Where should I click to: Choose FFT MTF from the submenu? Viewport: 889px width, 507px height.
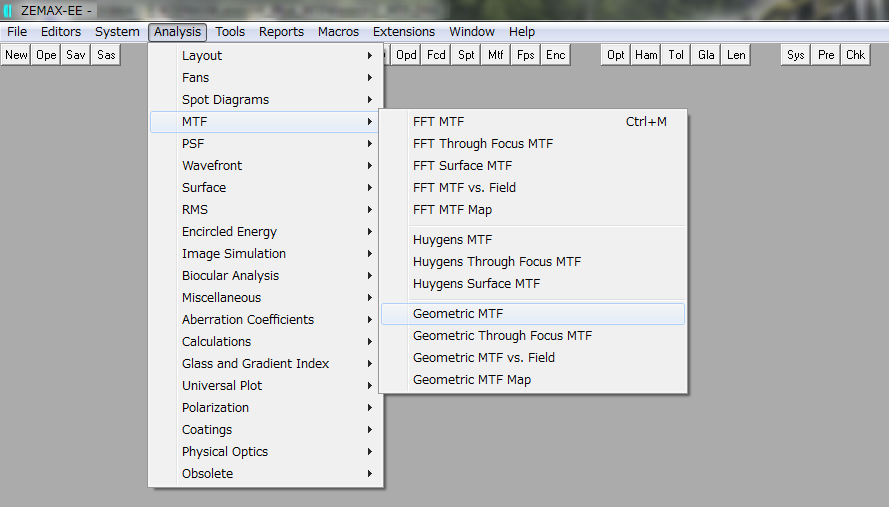(533, 122)
